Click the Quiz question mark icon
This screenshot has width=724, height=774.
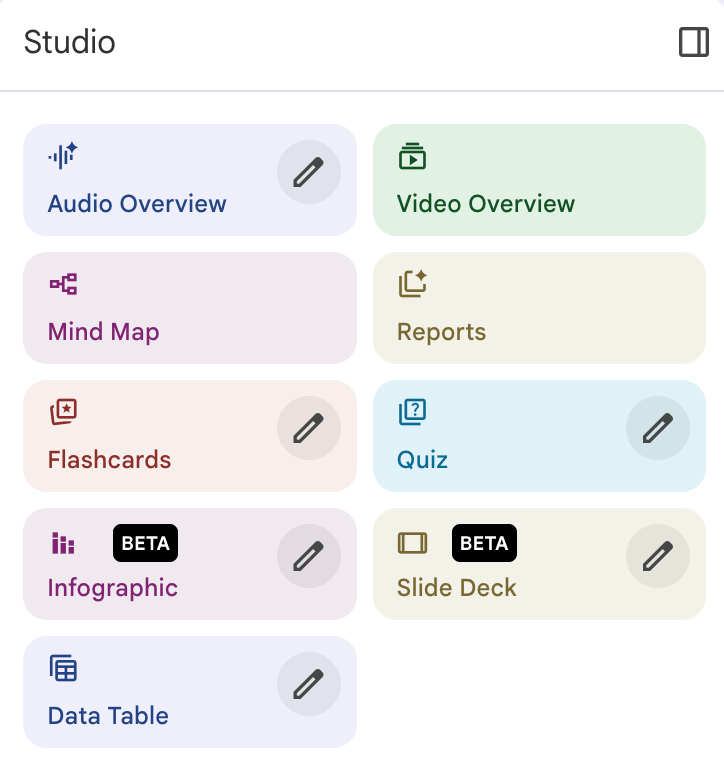(412, 412)
